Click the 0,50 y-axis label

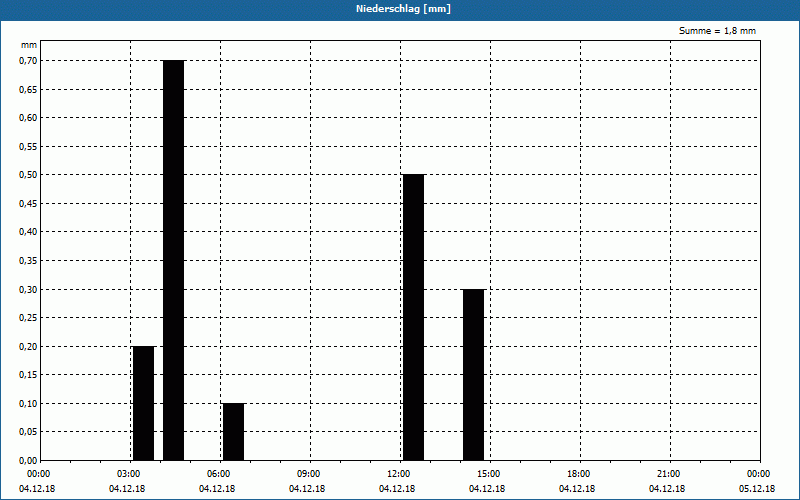28,175
